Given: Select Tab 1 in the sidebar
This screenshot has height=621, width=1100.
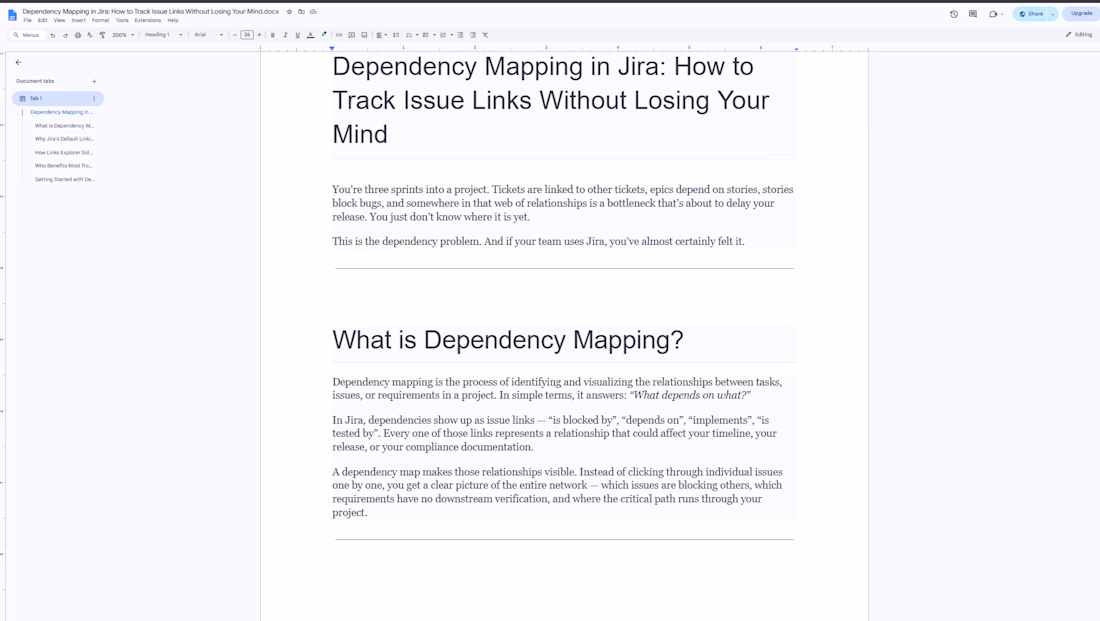Looking at the screenshot, I should [58, 98].
